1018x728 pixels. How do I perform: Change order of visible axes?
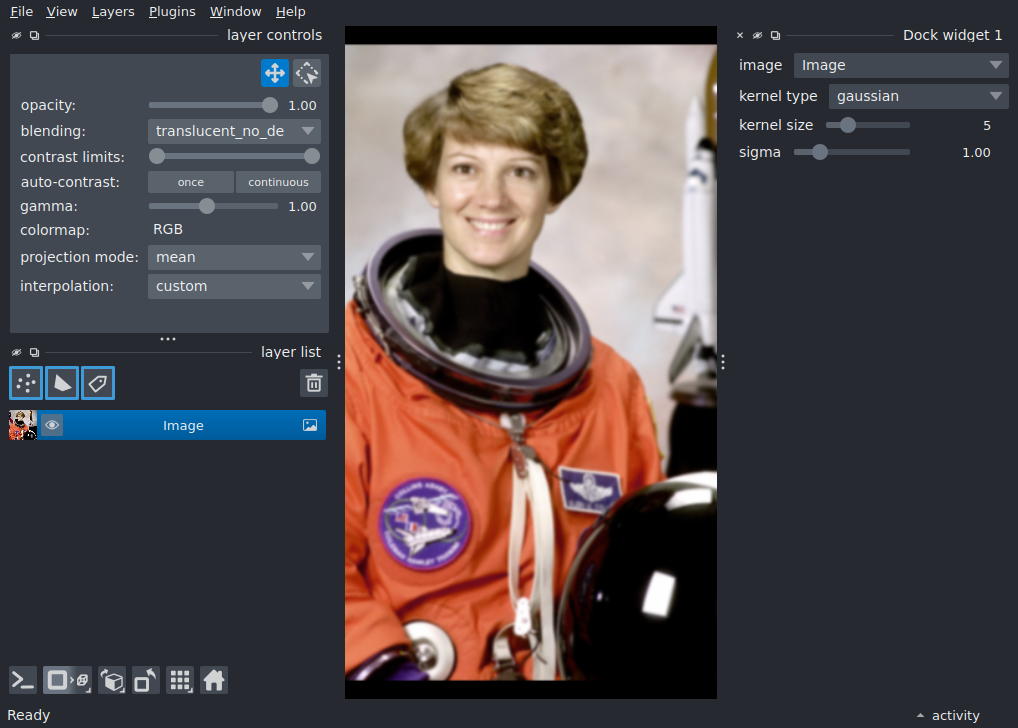(x=112, y=681)
